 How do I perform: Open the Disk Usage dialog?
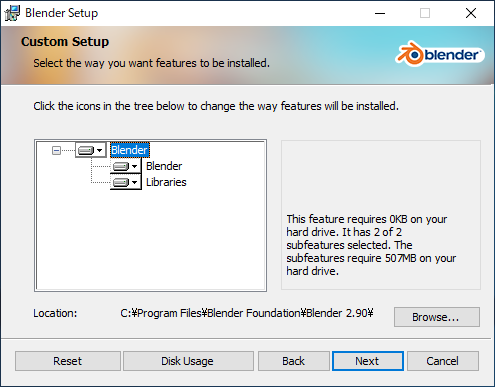[188, 361]
